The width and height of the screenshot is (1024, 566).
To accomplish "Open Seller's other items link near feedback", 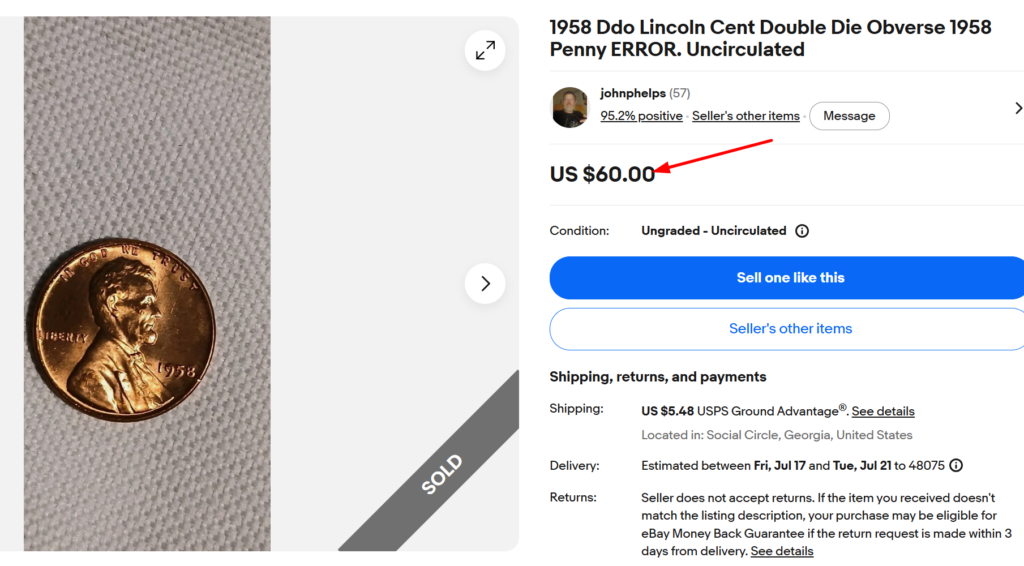I will 746,116.
